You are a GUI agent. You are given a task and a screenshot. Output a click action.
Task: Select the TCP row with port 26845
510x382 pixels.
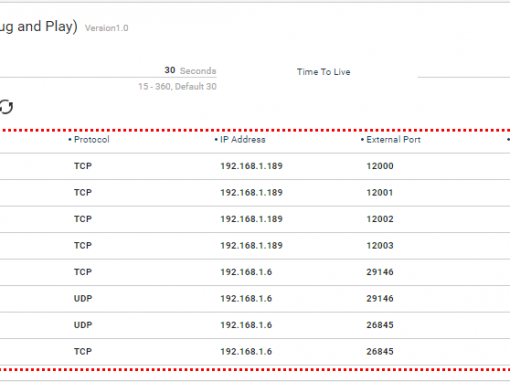pyautogui.click(x=255, y=352)
